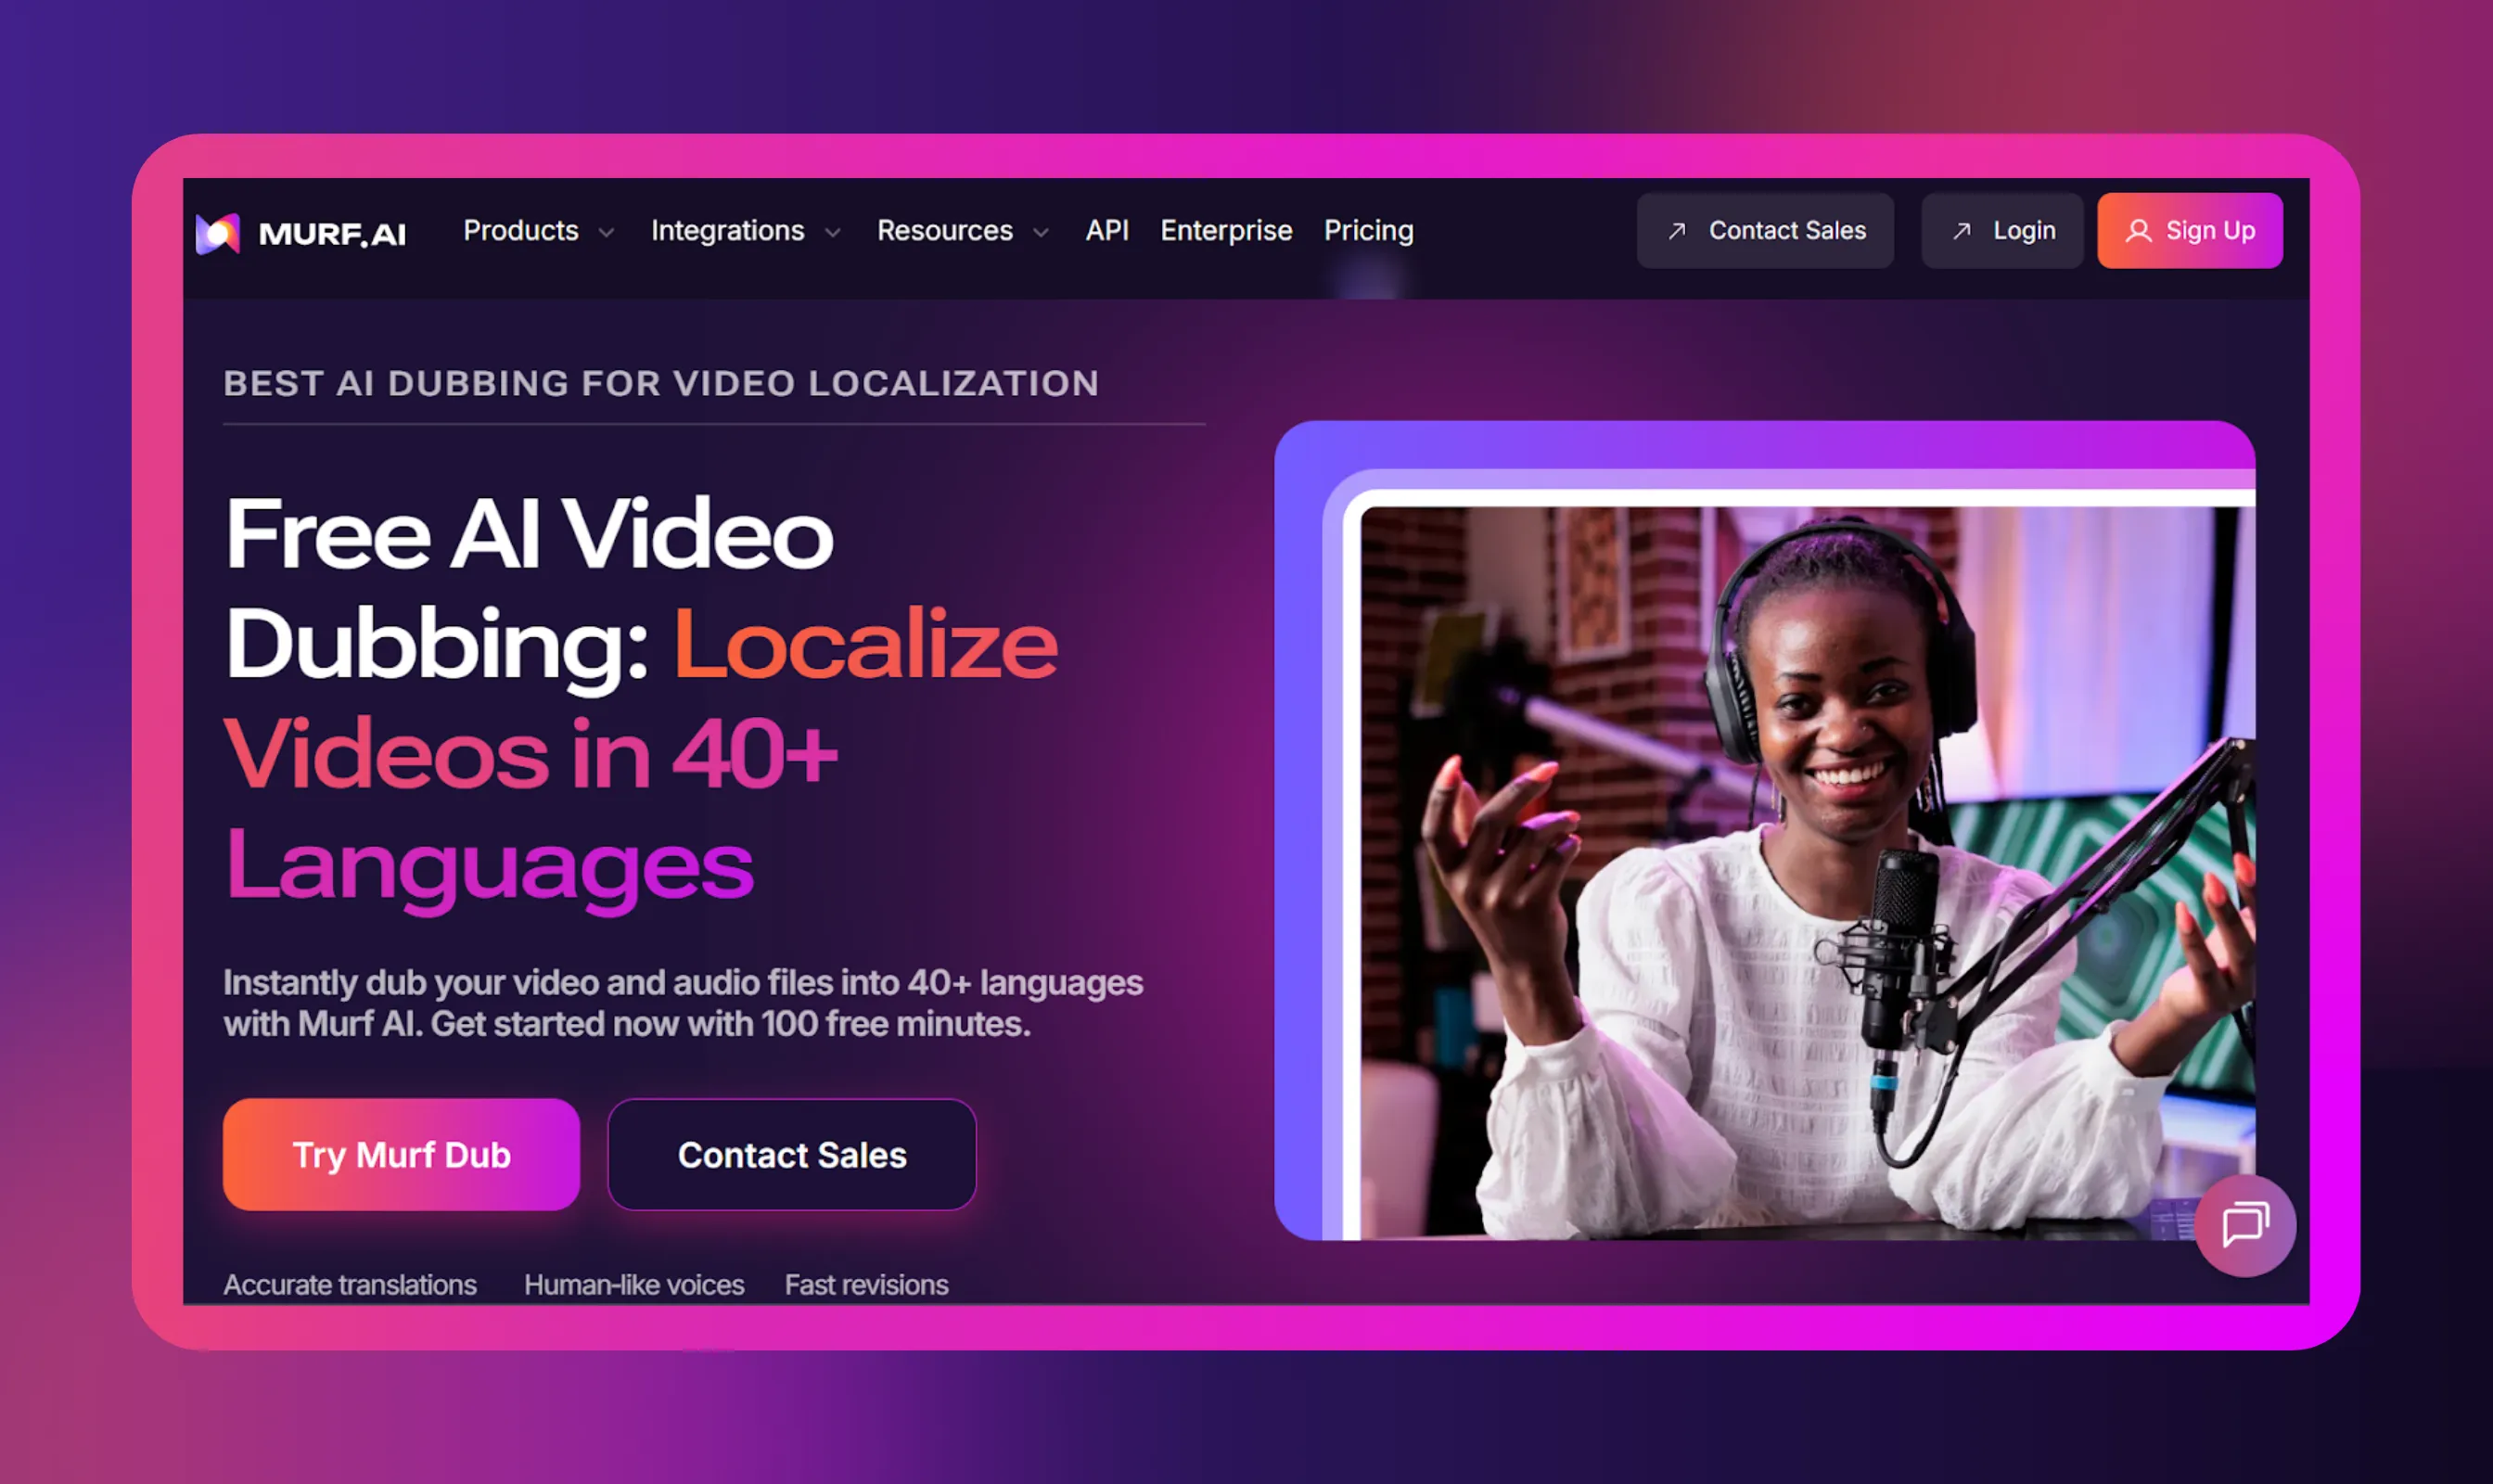Click the user icon in Sign Up

(x=2138, y=231)
